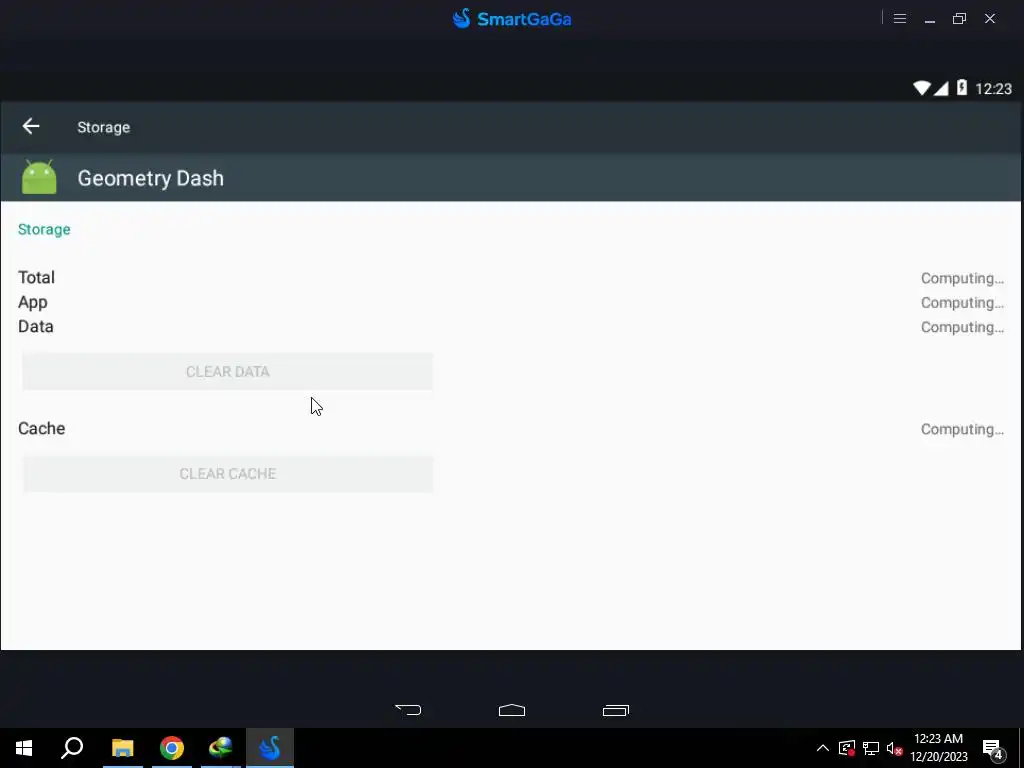This screenshot has width=1024, height=768.
Task: Click the Geometry Dash app title
Action: [x=150, y=178]
